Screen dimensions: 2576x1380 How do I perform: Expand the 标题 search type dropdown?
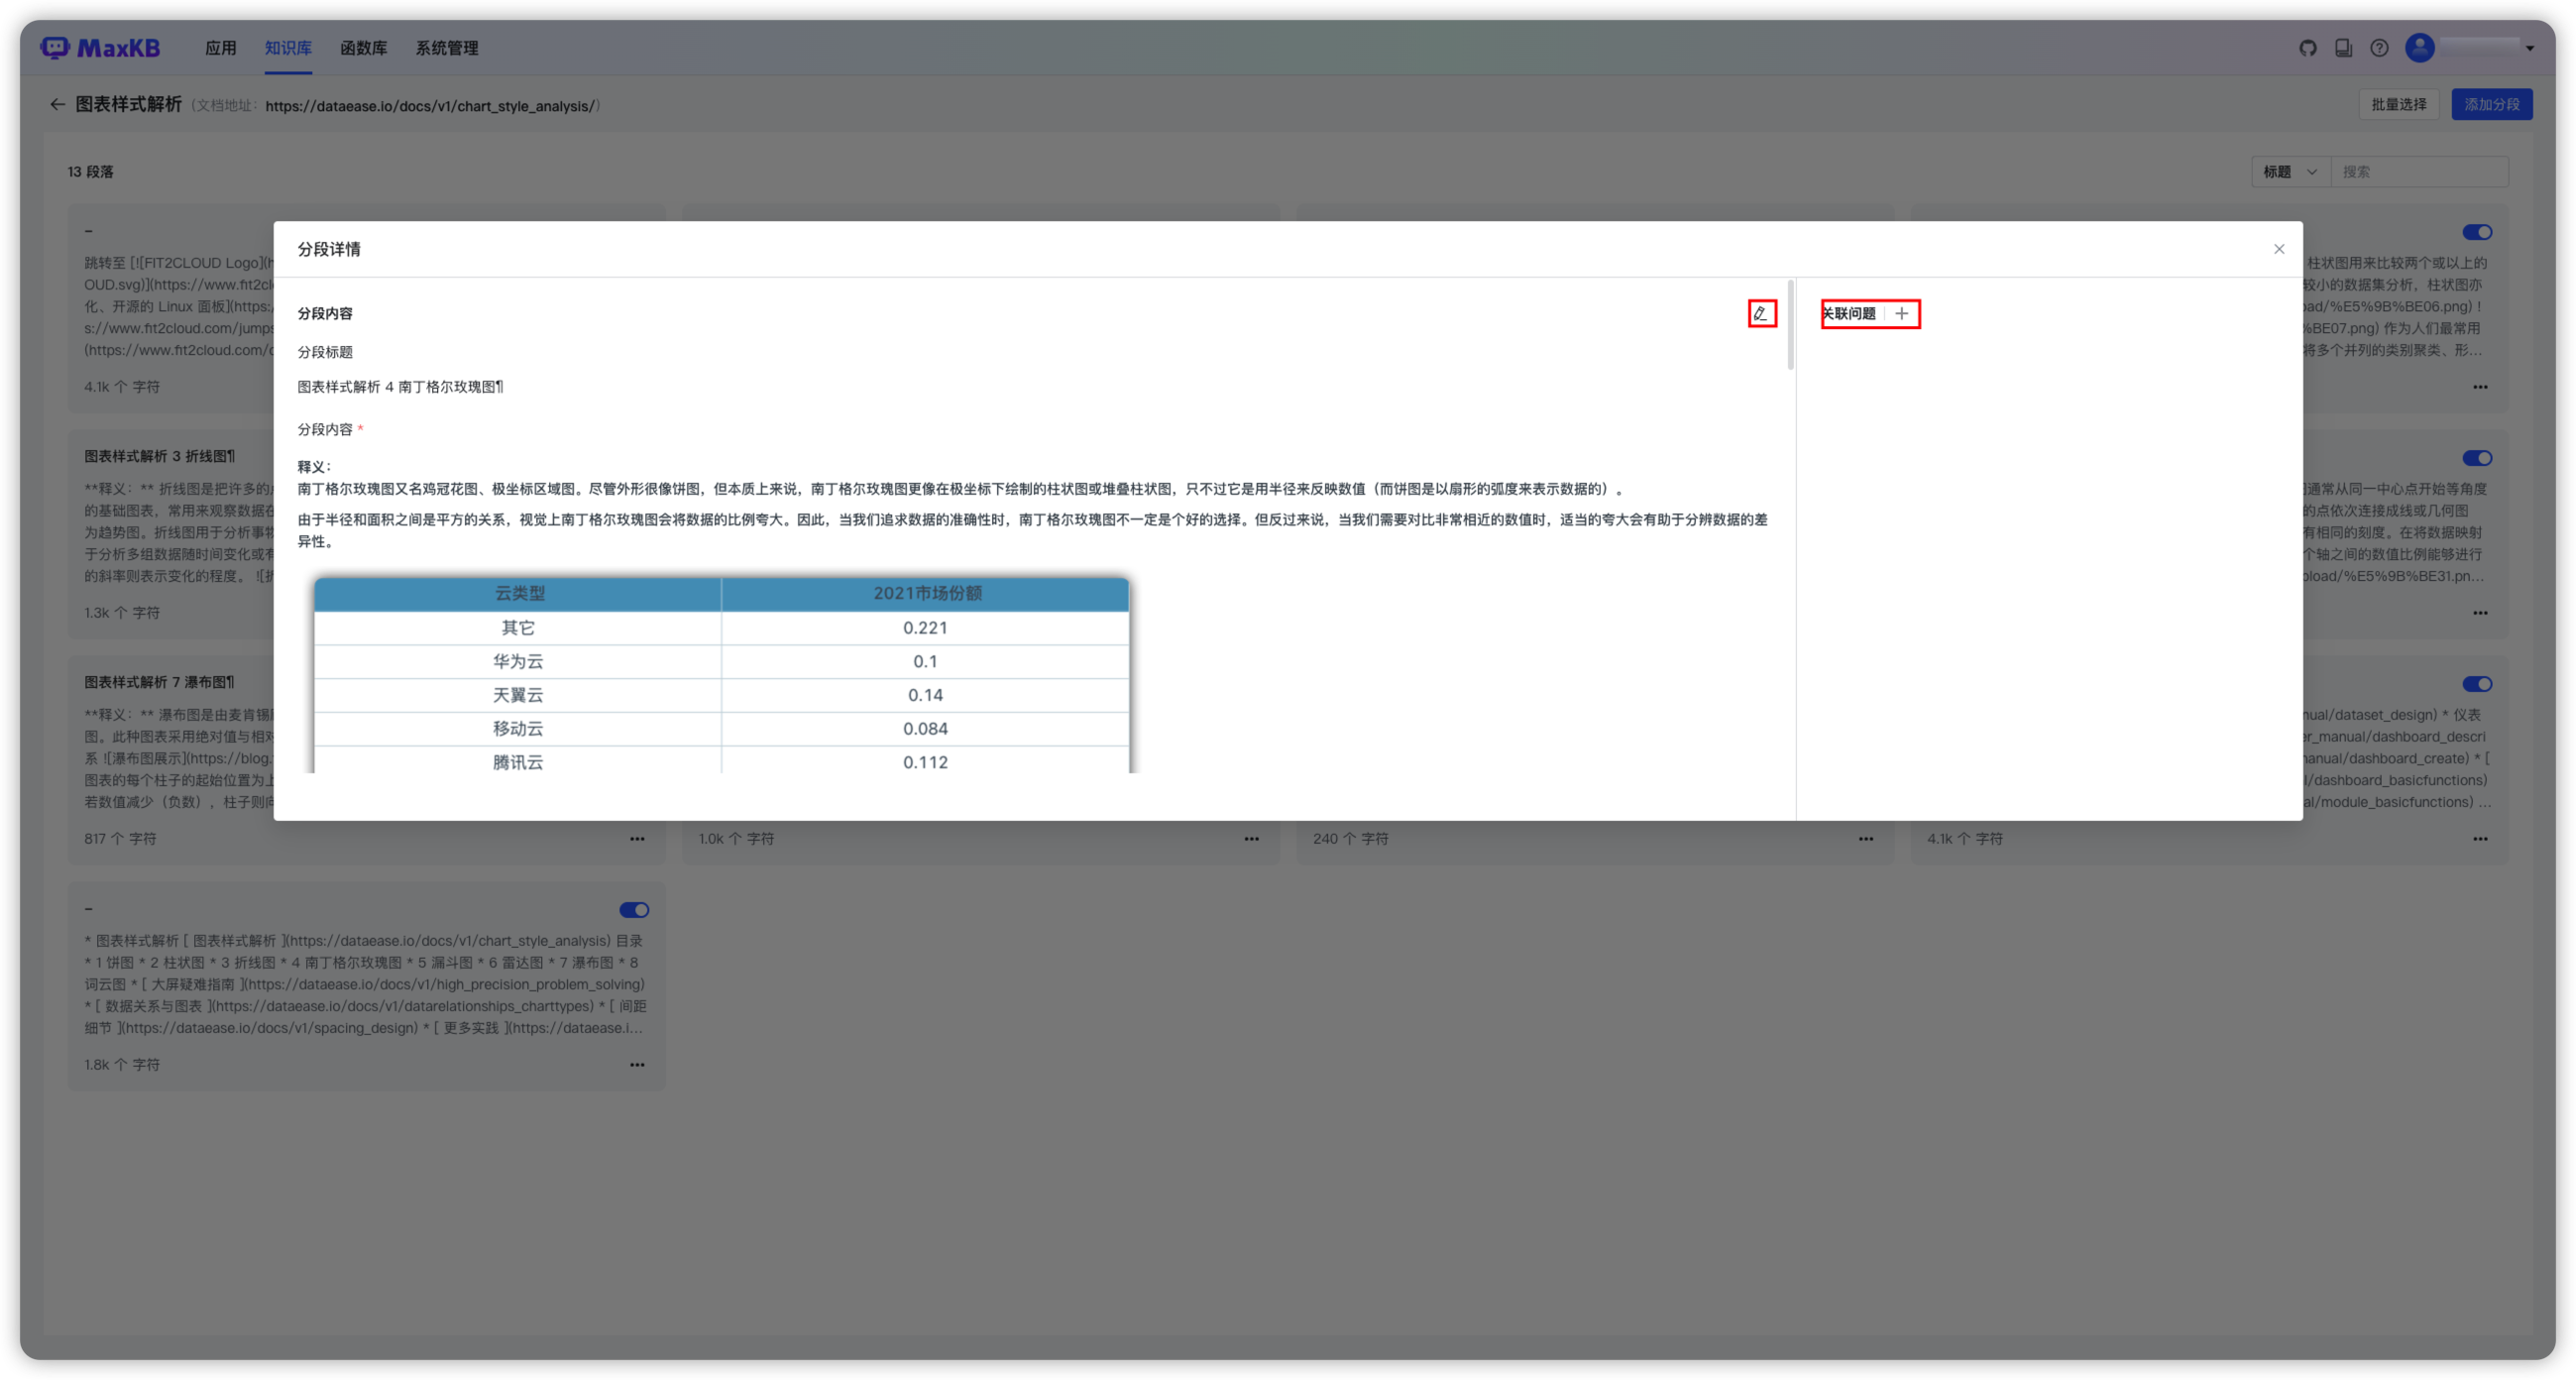pyautogui.click(x=2290, y=172)
